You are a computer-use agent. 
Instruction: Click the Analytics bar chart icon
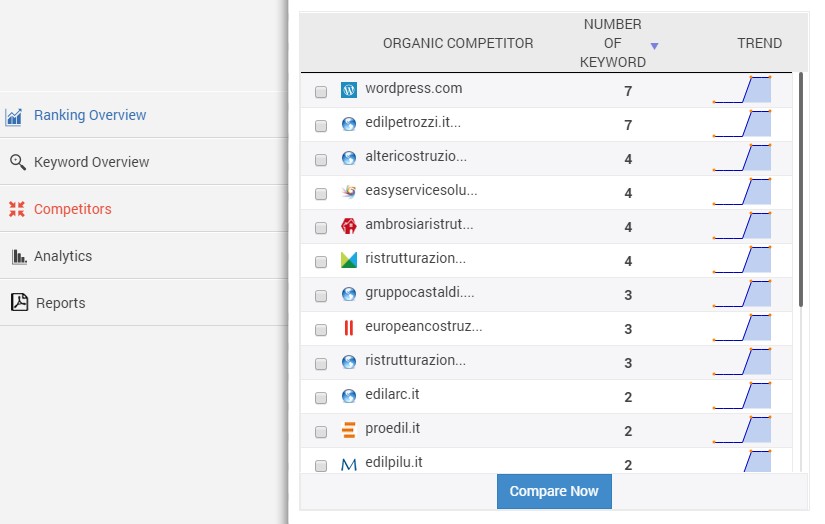[x=19, y=256]
